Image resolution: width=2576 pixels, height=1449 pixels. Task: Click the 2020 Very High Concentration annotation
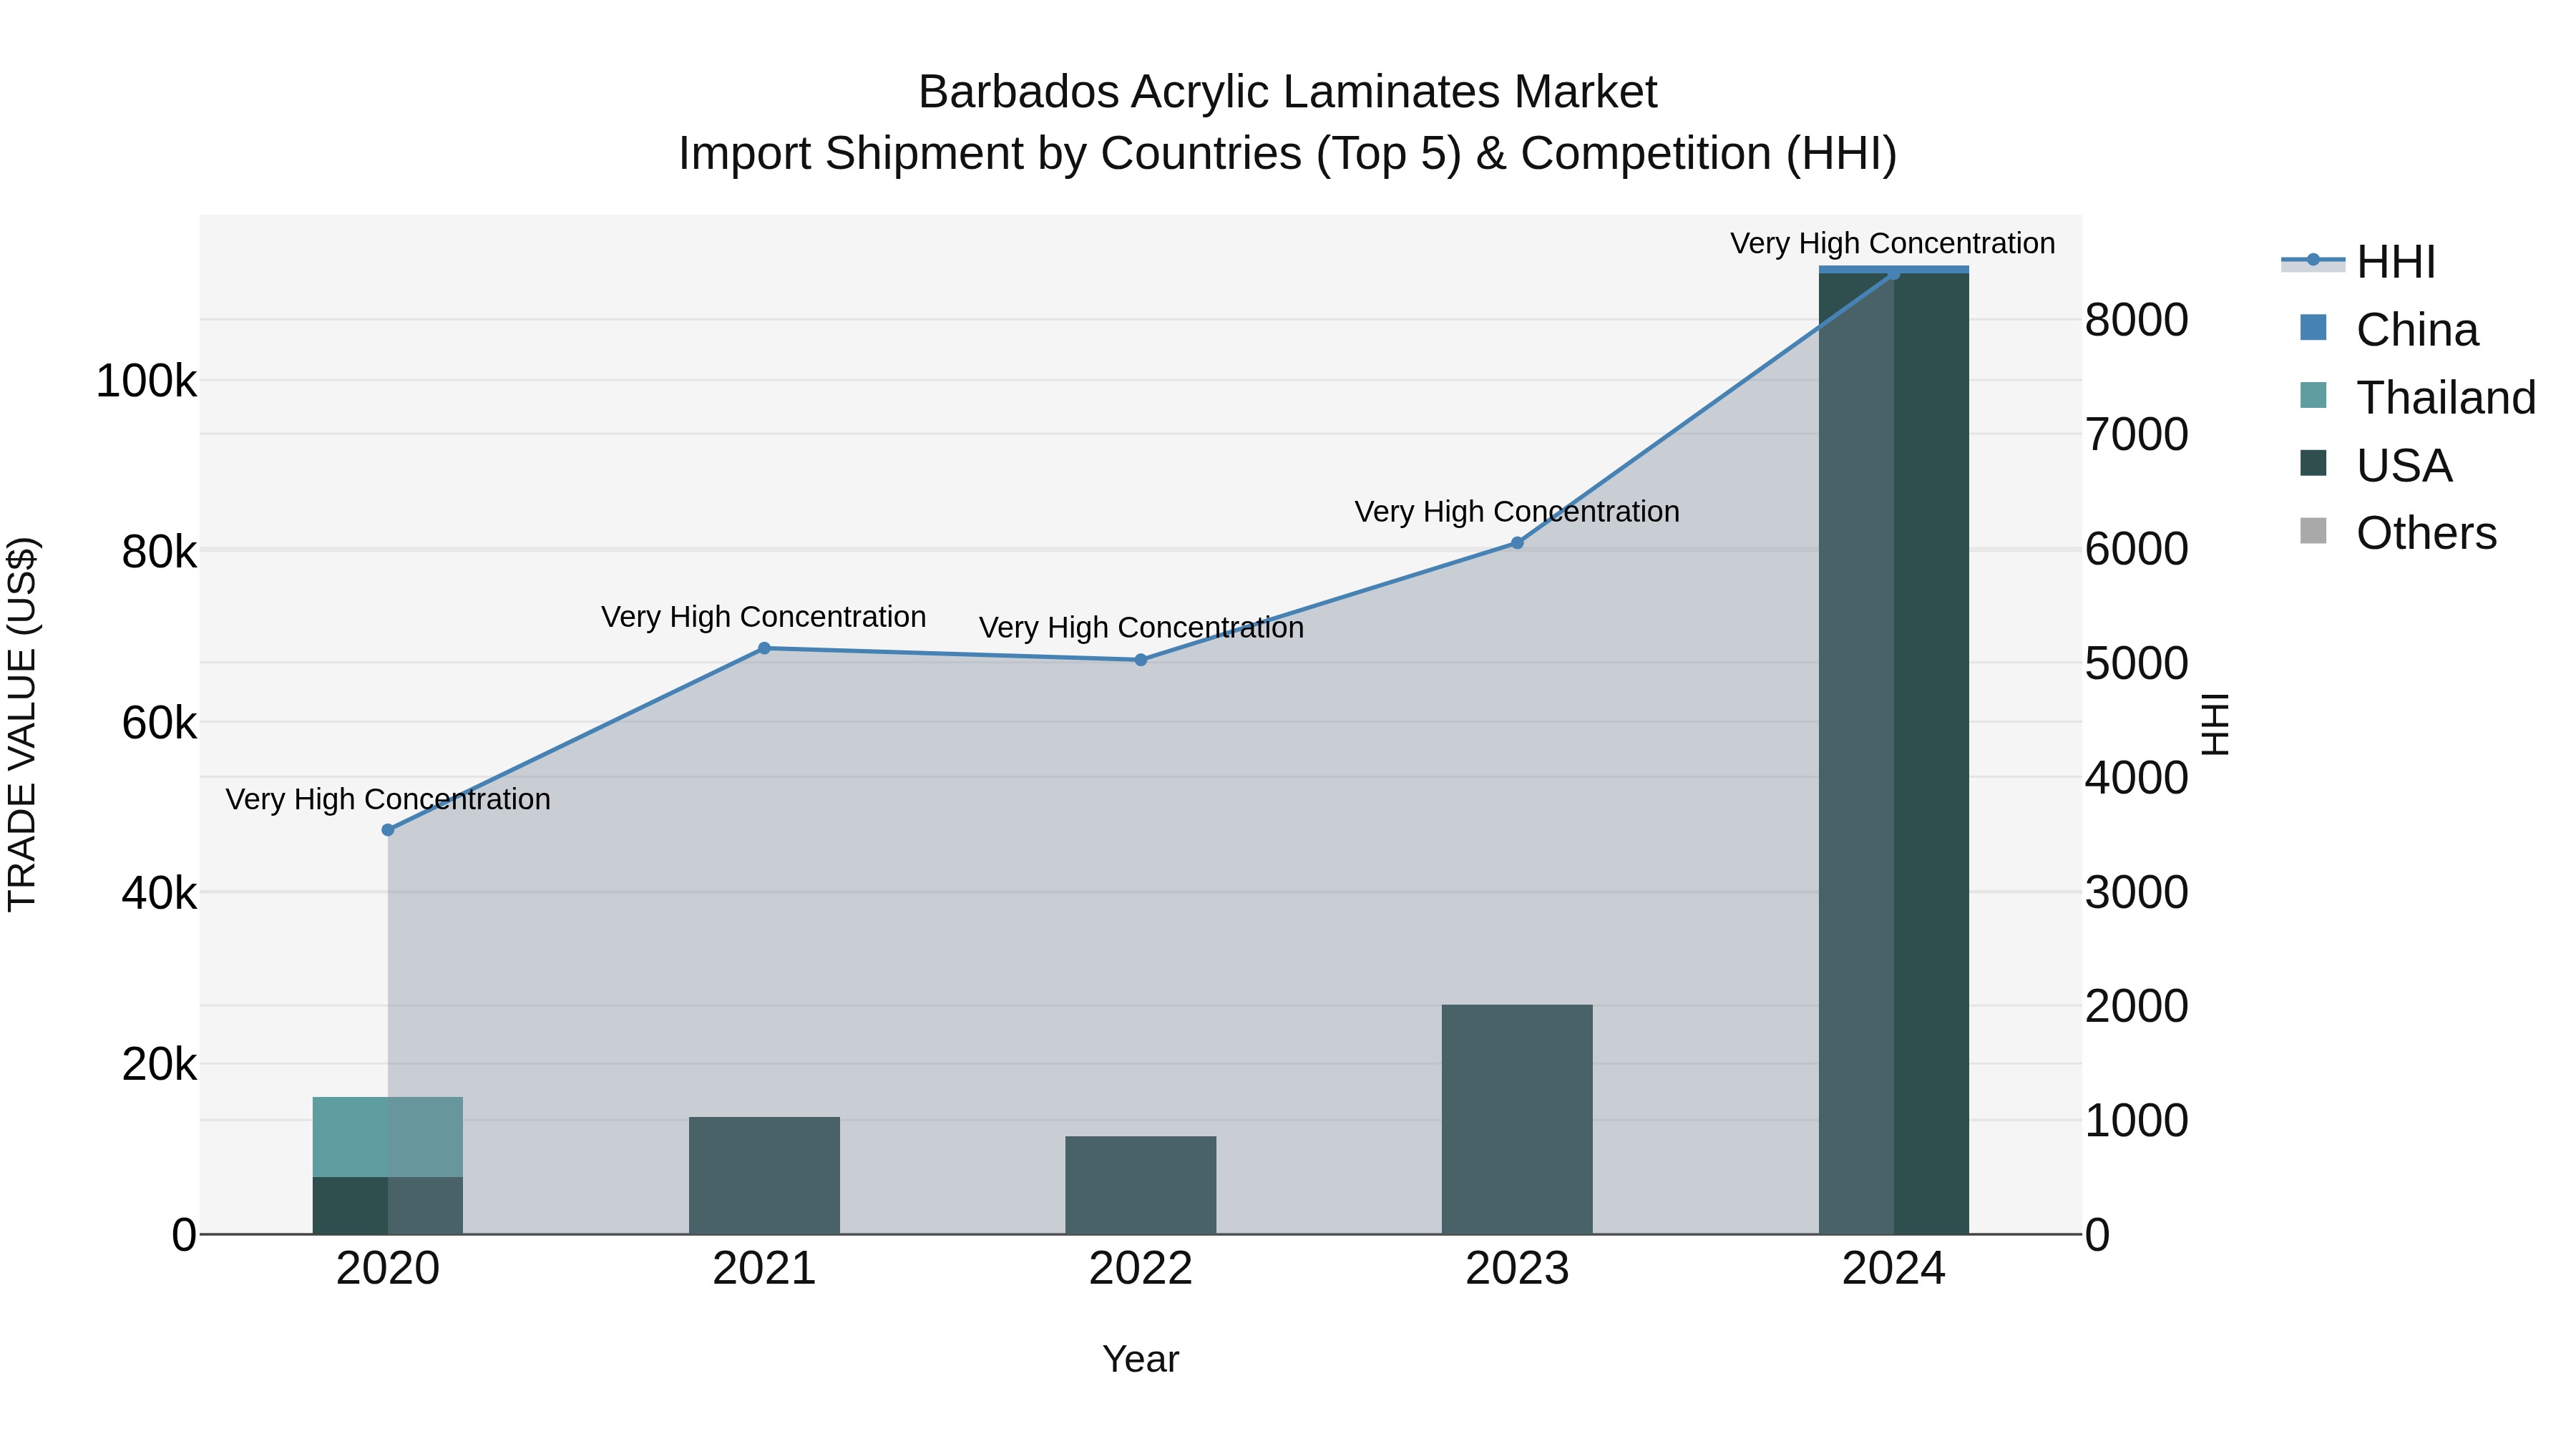(x=388, y=799)
